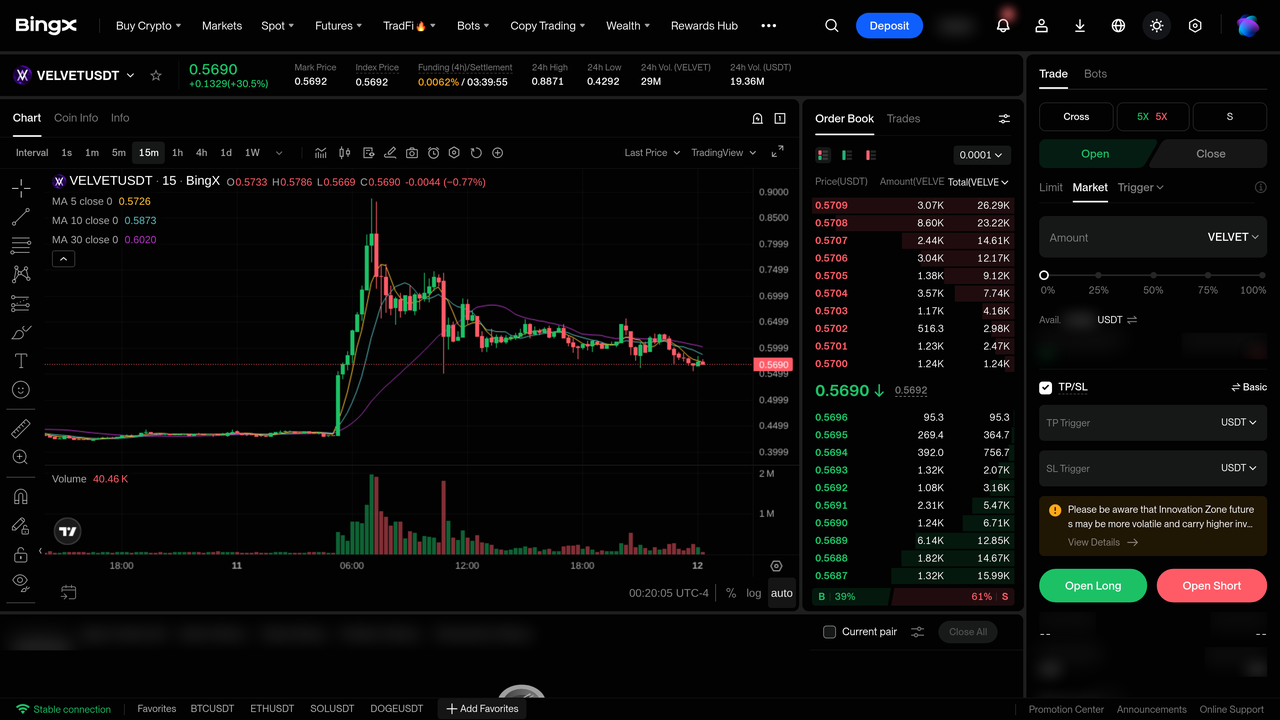Open VELVET amount unit dropdown
Screen dimensions: 1280x720
(x=1233, y=237)
